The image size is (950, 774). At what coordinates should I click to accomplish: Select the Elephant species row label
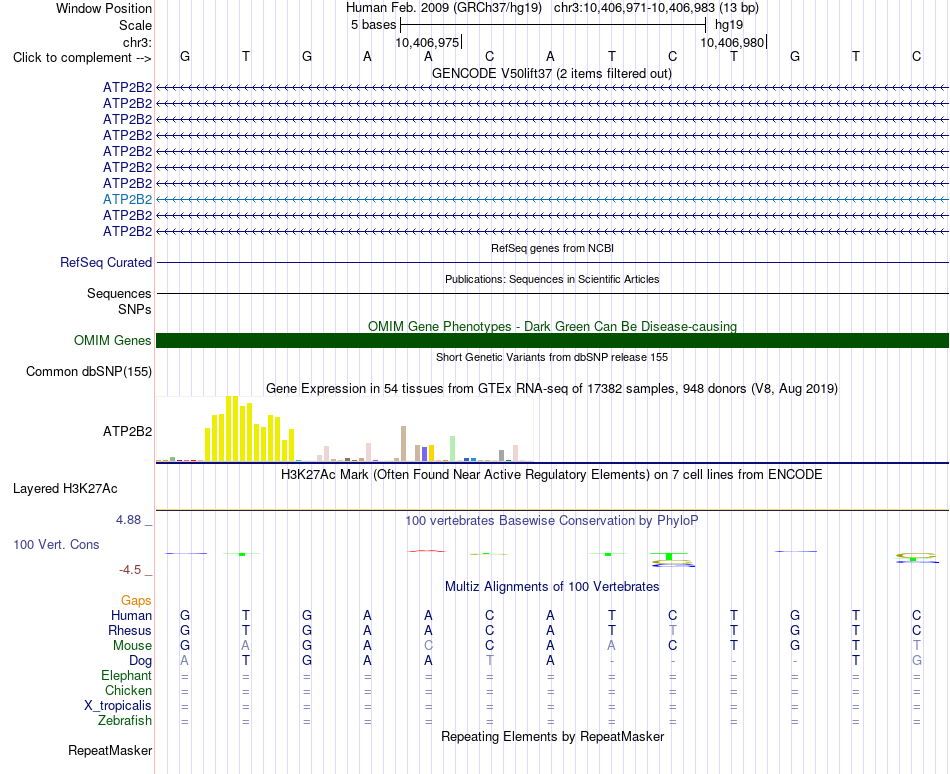point(127,675)
